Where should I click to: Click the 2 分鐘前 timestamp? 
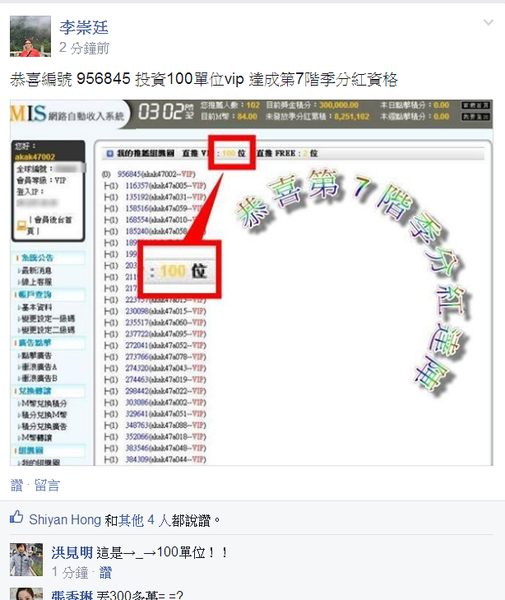click(x=84, y=48)
